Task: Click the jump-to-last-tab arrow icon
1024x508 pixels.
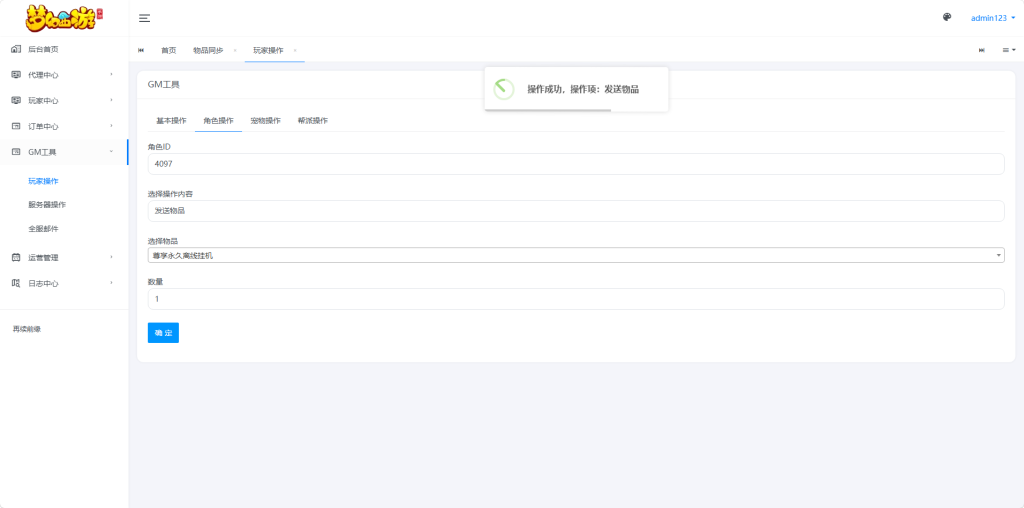Action: pyautogui.click(x=982, y=50)
